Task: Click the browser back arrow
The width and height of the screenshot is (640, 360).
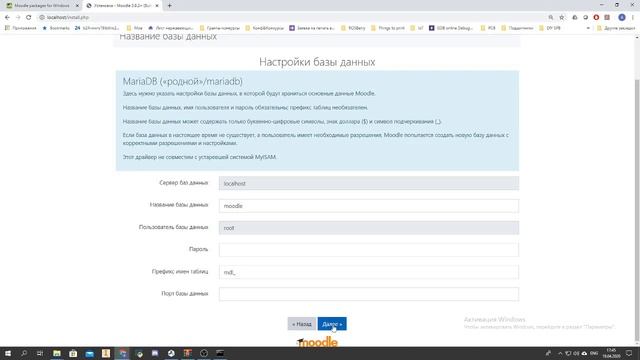Action: pyautogui.click(x=7, y=17)
